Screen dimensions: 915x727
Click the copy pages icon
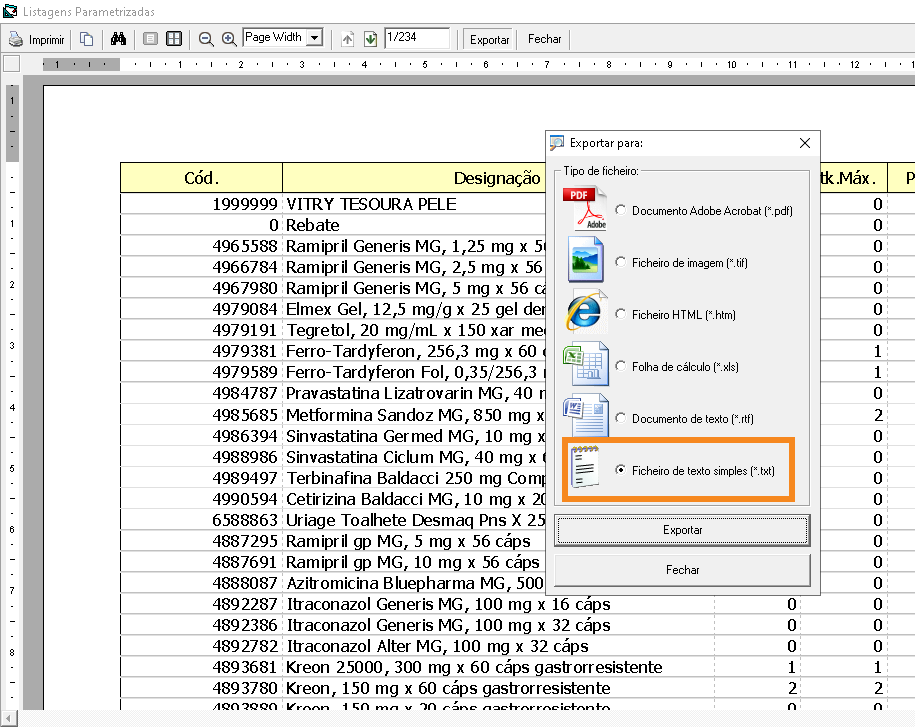click(x=87, y=39)
